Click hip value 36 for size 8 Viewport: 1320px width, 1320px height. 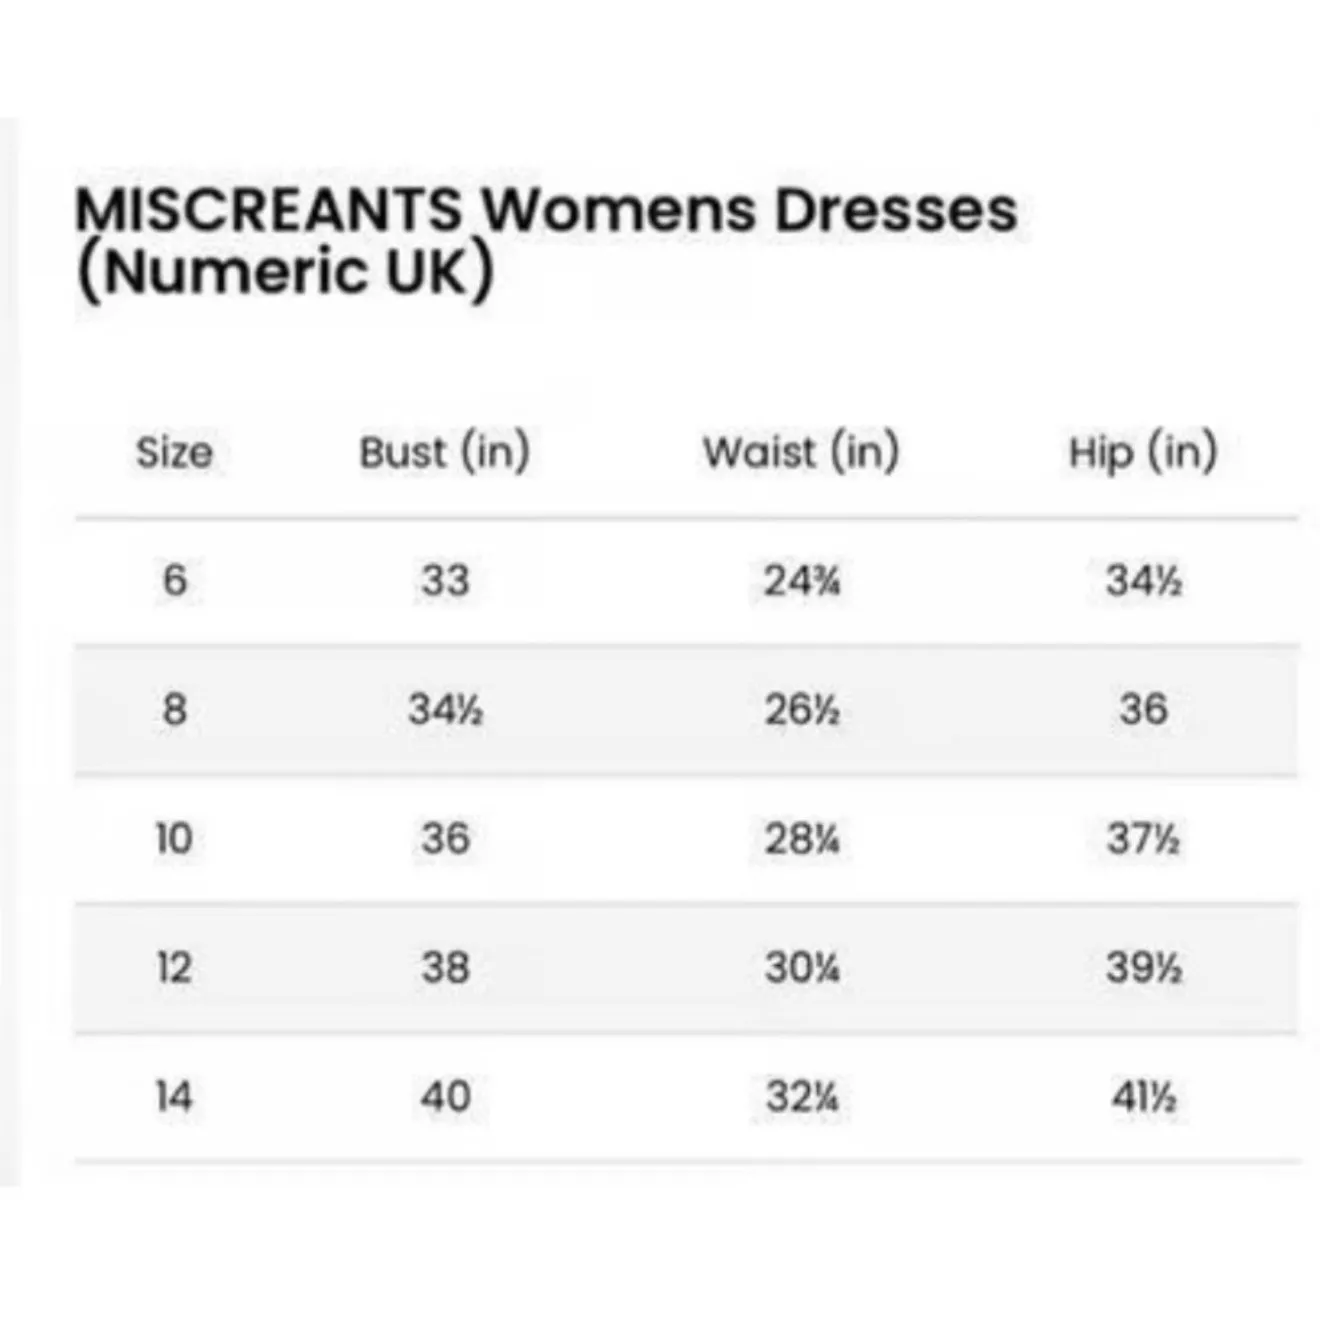tap(1143, 709)
